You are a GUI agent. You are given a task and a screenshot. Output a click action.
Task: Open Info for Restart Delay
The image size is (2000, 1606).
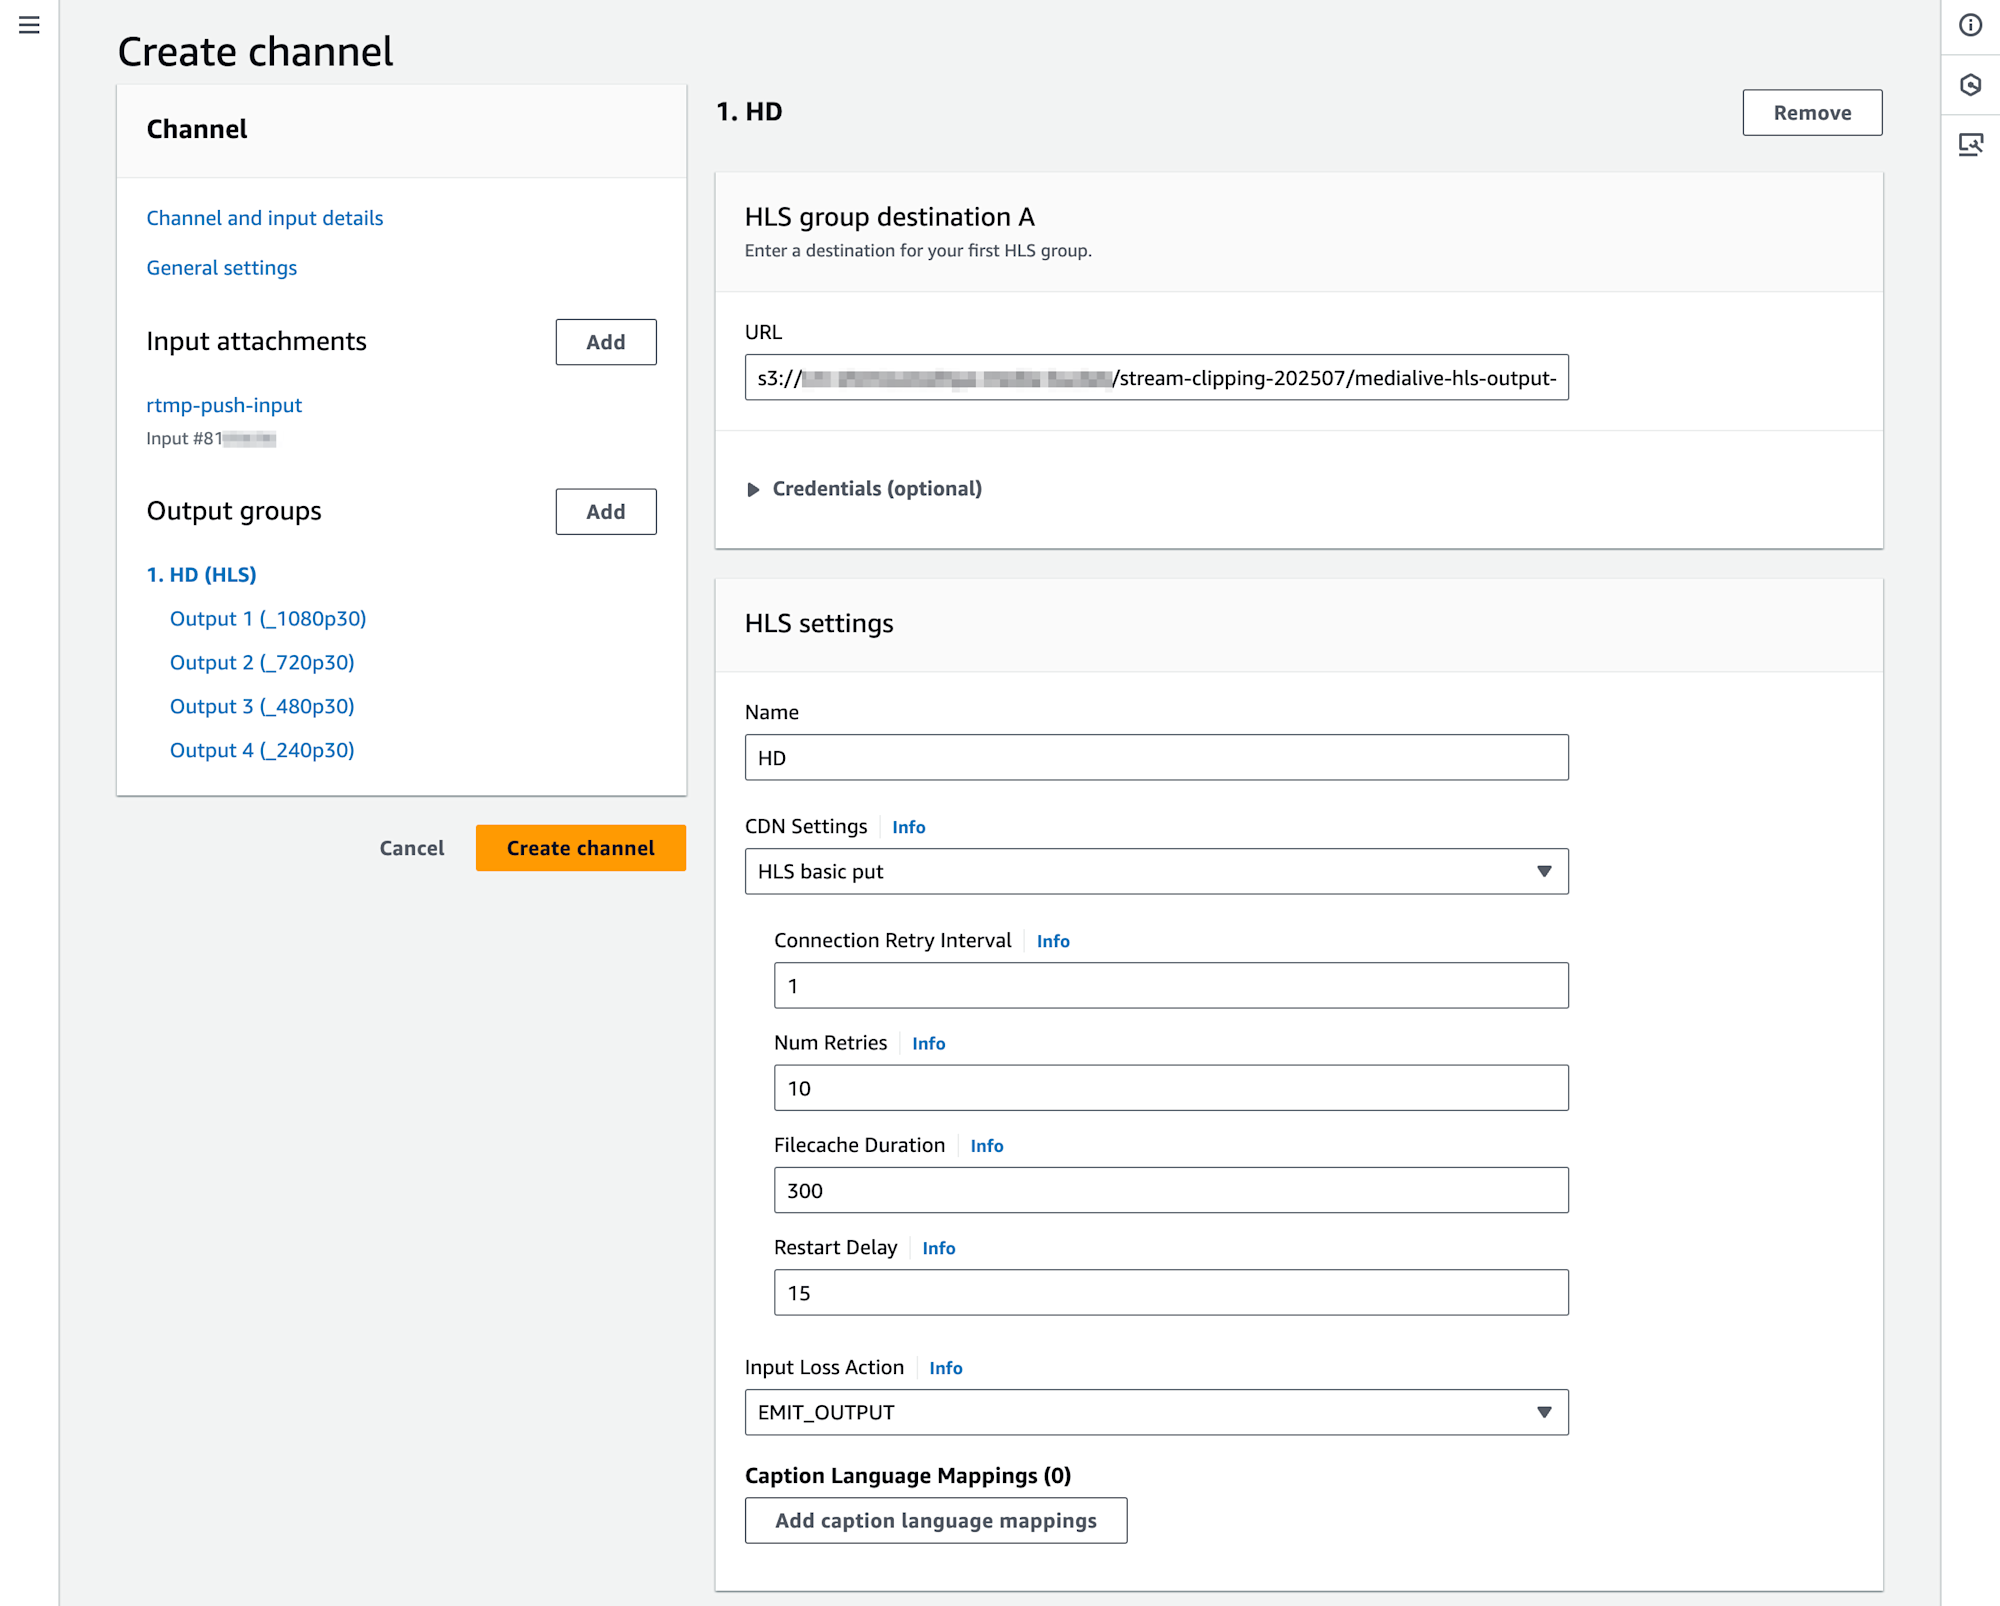[x=938, y=1248]
